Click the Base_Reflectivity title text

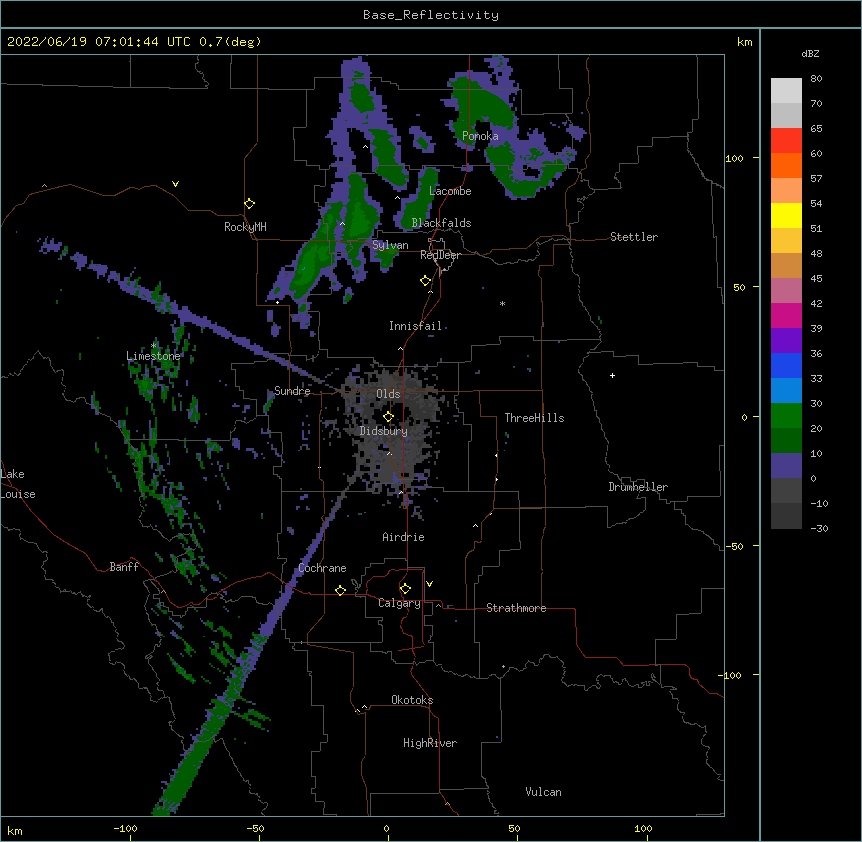pyautogui.click(x=431, y=15)
